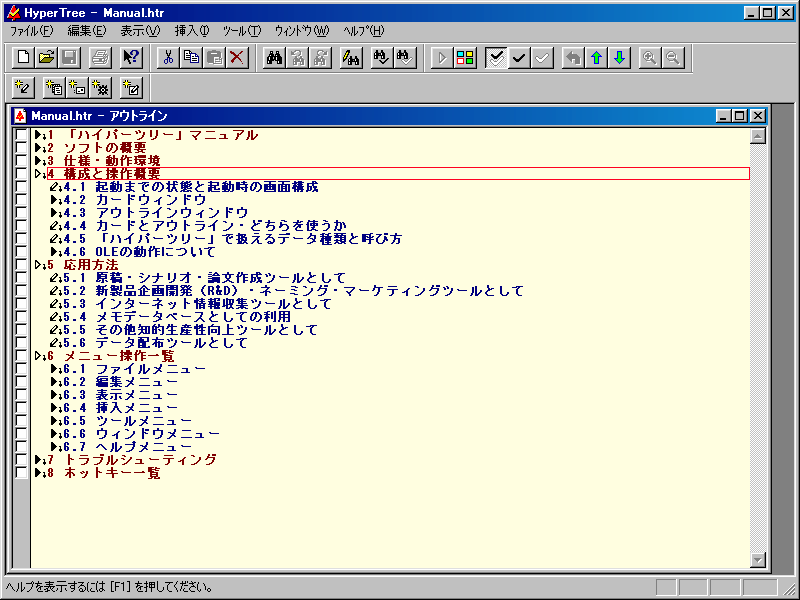Open the 表示(V) menu
Screen dimensions: 800x600
140,31
